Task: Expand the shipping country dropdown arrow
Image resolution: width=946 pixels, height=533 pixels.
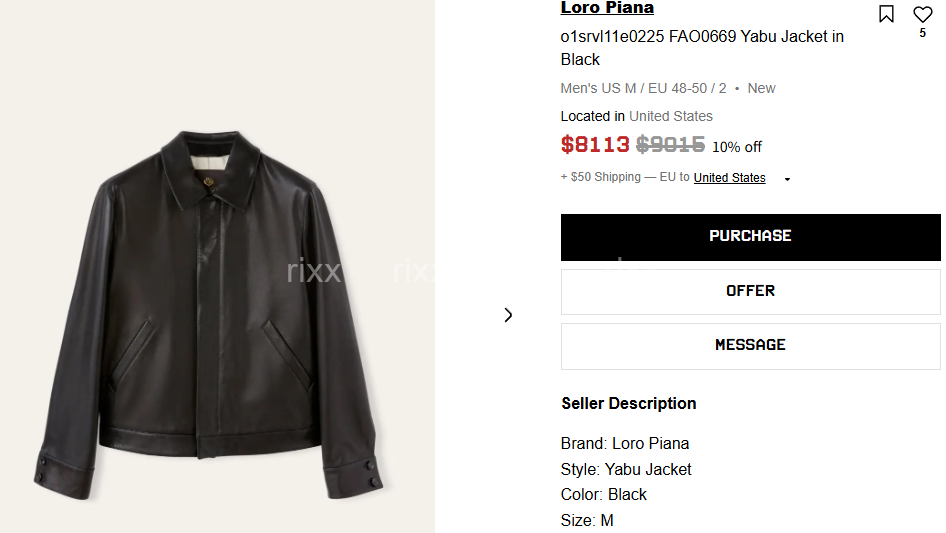Action: pos(787,179)
